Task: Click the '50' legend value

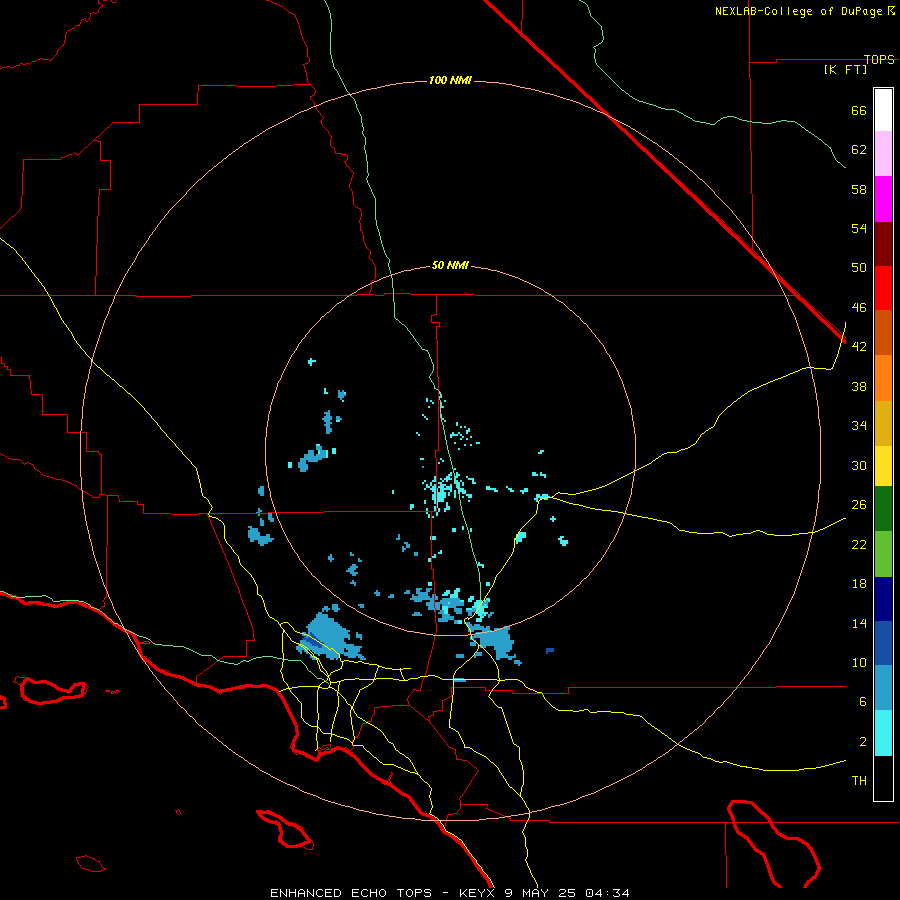Action: coord(859,268)
